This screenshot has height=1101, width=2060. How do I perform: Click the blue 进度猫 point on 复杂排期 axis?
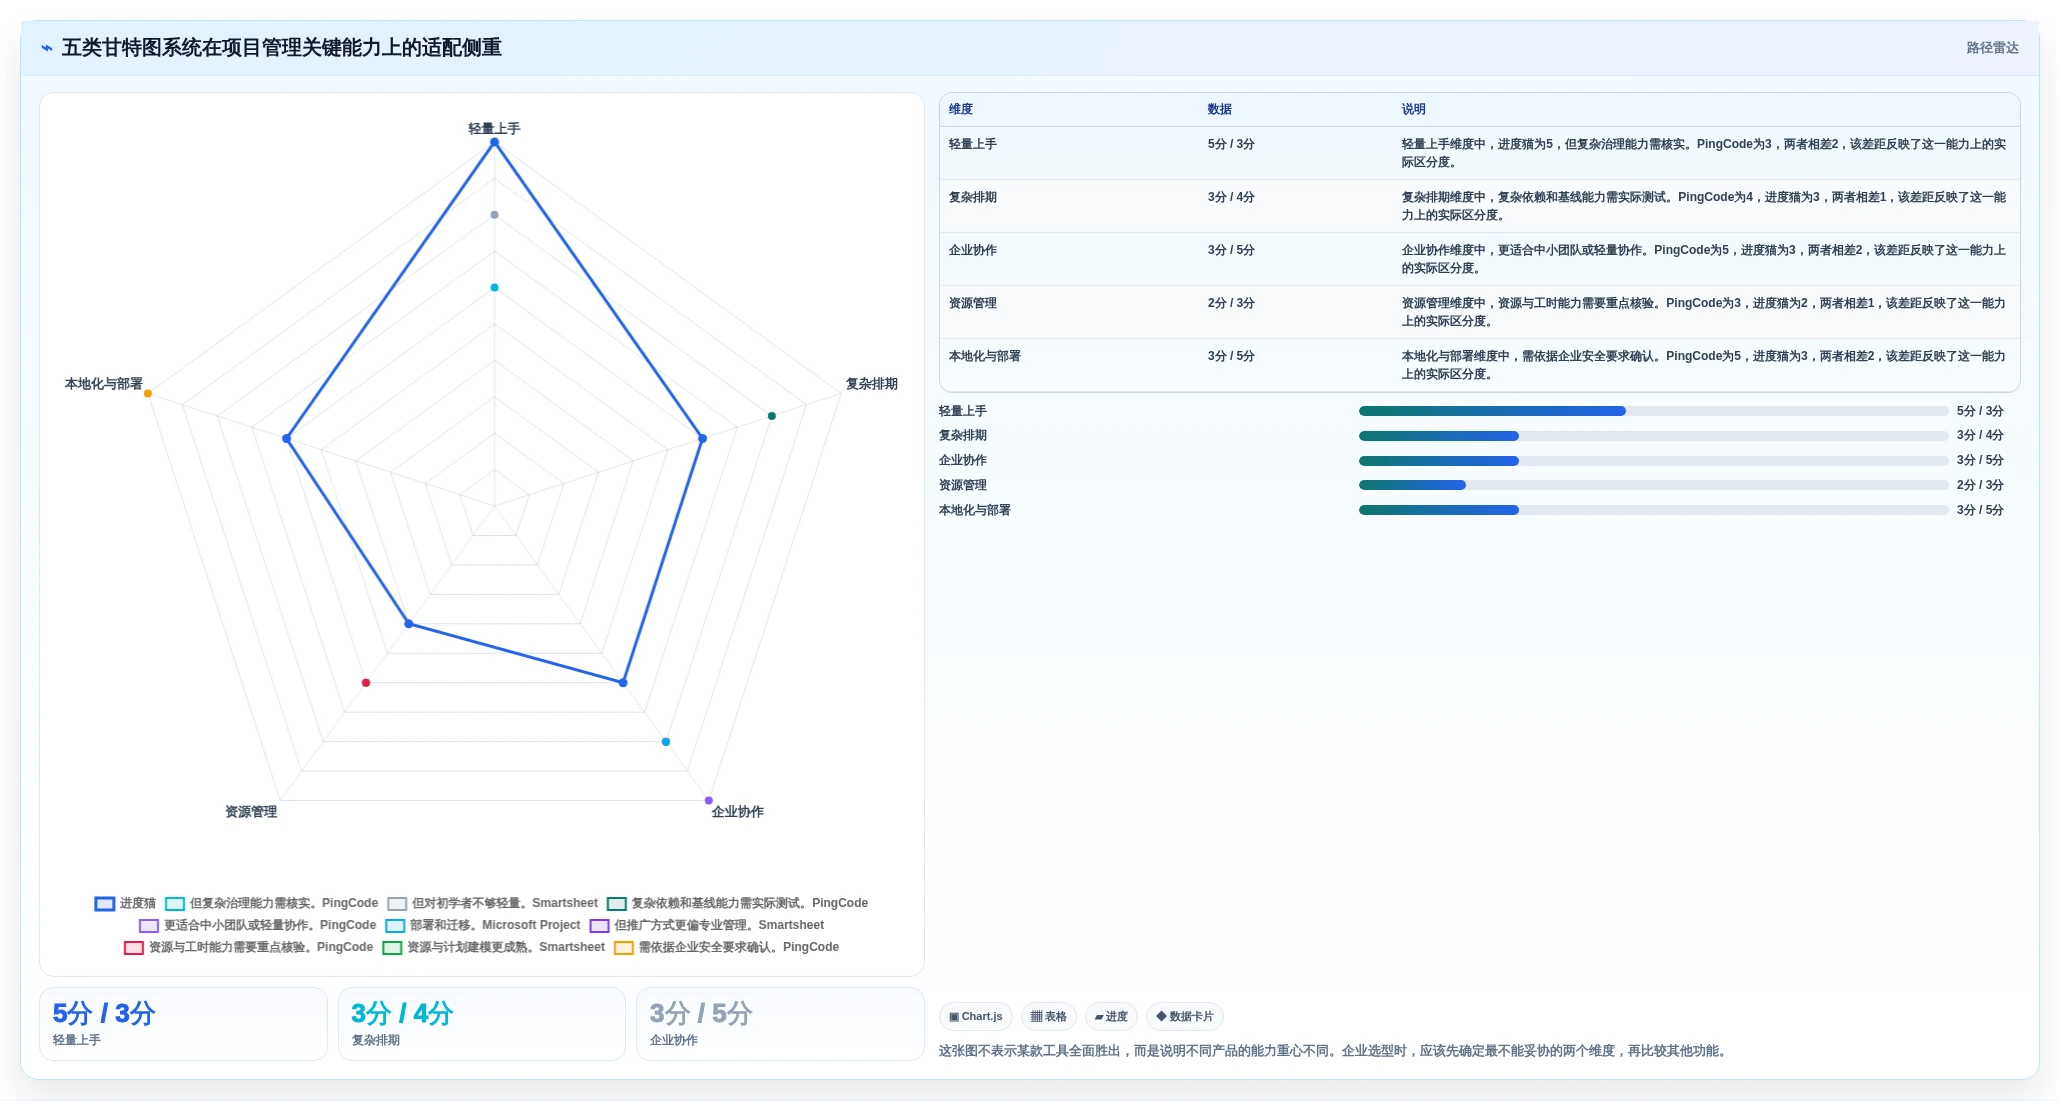(x=702, y=438)
